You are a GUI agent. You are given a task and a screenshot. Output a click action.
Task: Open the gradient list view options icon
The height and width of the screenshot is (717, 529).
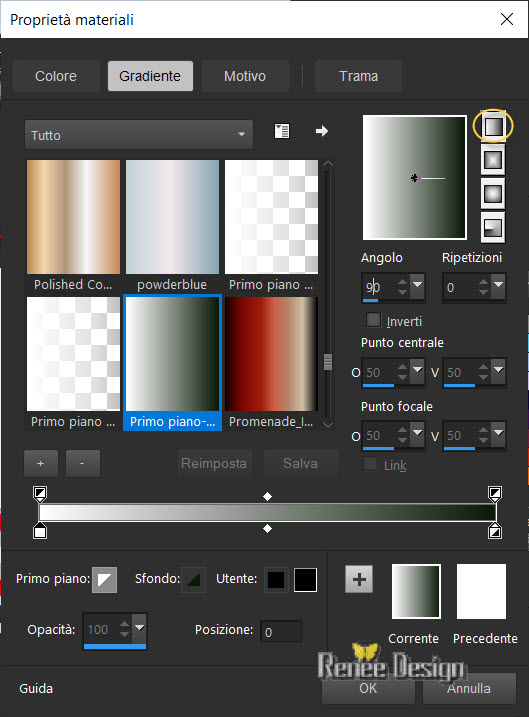(282, 131)
